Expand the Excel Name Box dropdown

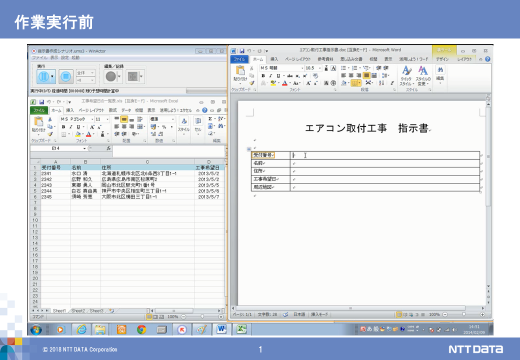(x=85, y=148)
